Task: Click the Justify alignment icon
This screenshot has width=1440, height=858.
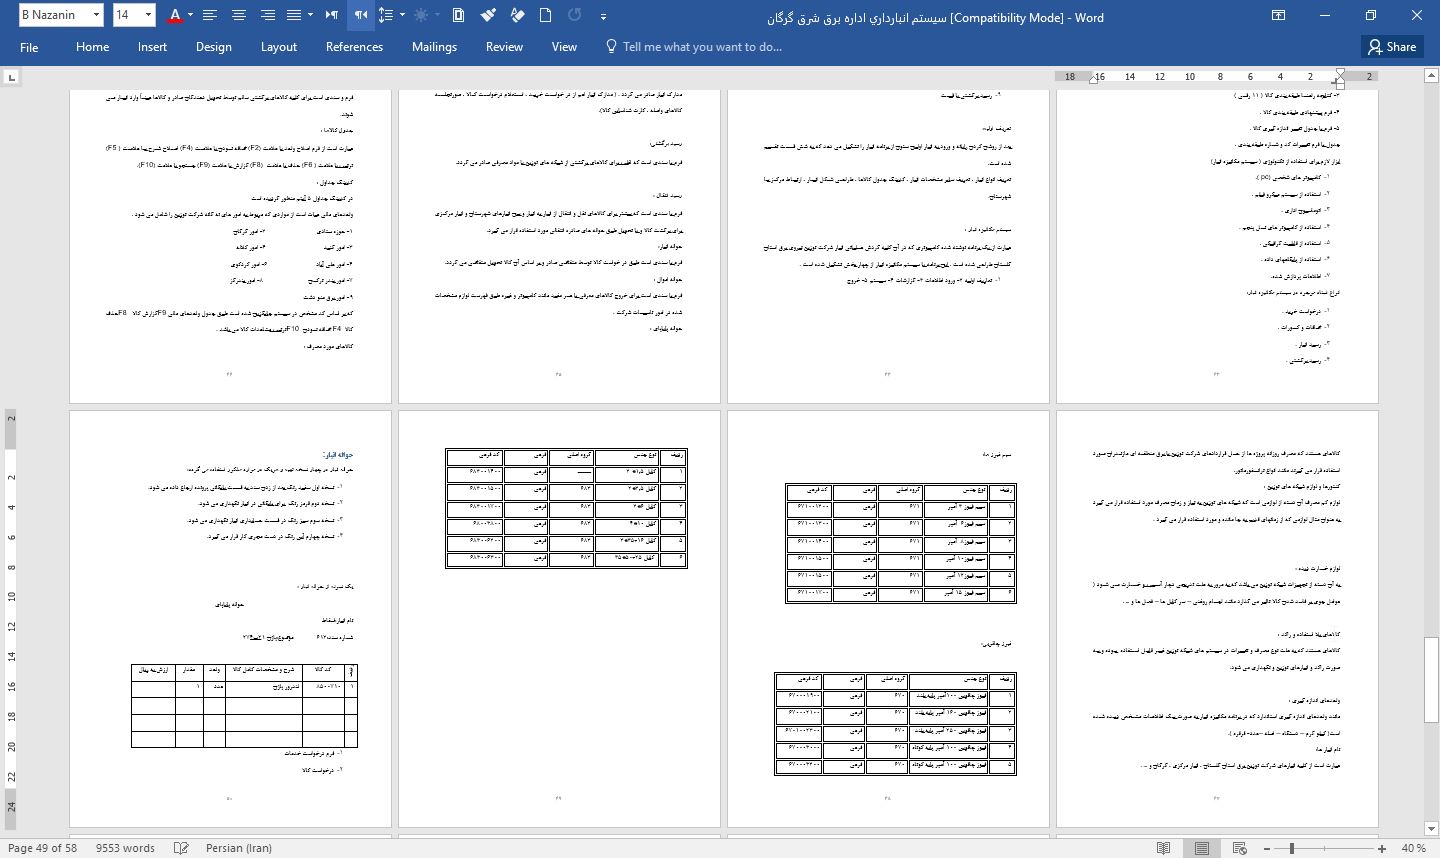Action: click(x=294, y=15)
